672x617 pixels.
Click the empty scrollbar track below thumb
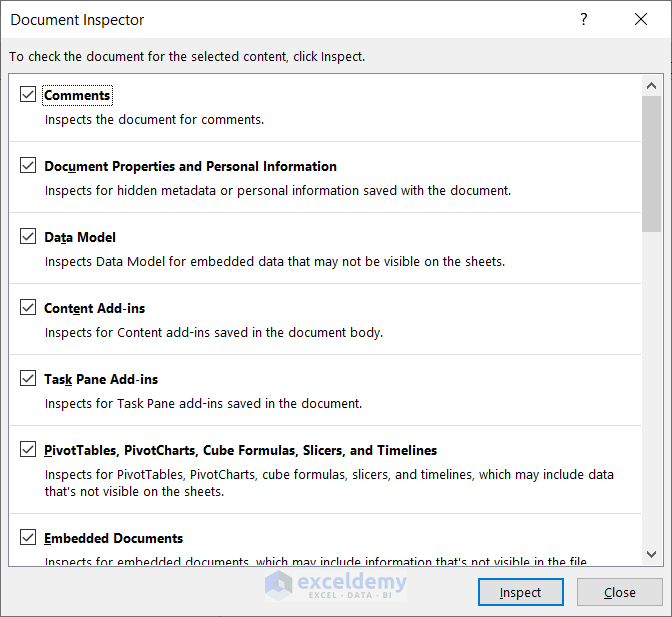pos(651,400)
